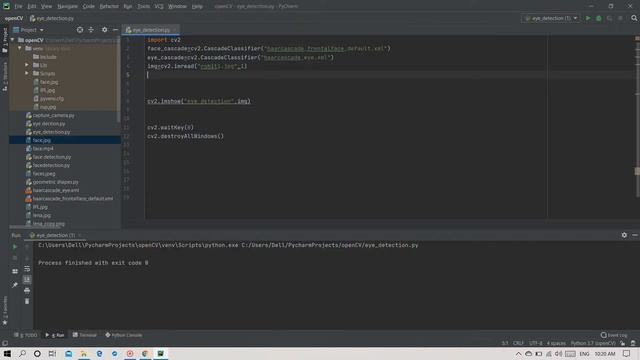The width and height of the screenshot is (640, 360).
Task: Rerun the script in Run panel
Action: (15, 247)
